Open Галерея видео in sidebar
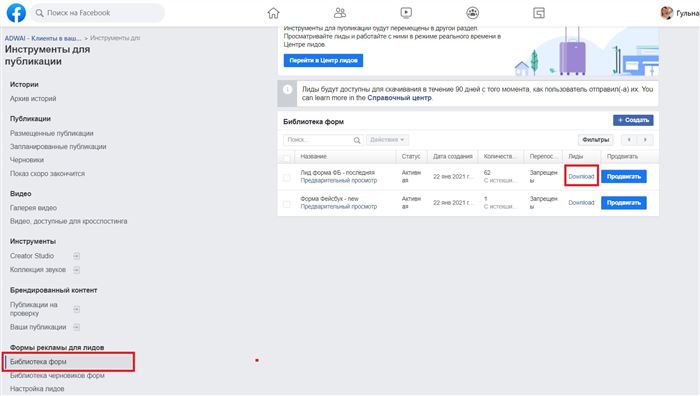This screenshot has width=700, height=396. point(33,208)
